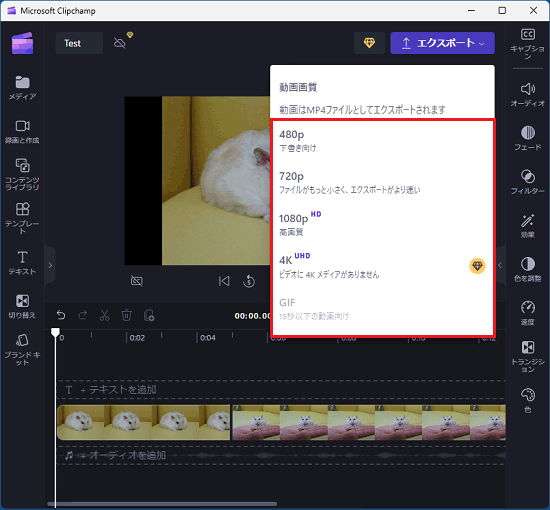Open the 速度 speed panel

tap(528, 313)
